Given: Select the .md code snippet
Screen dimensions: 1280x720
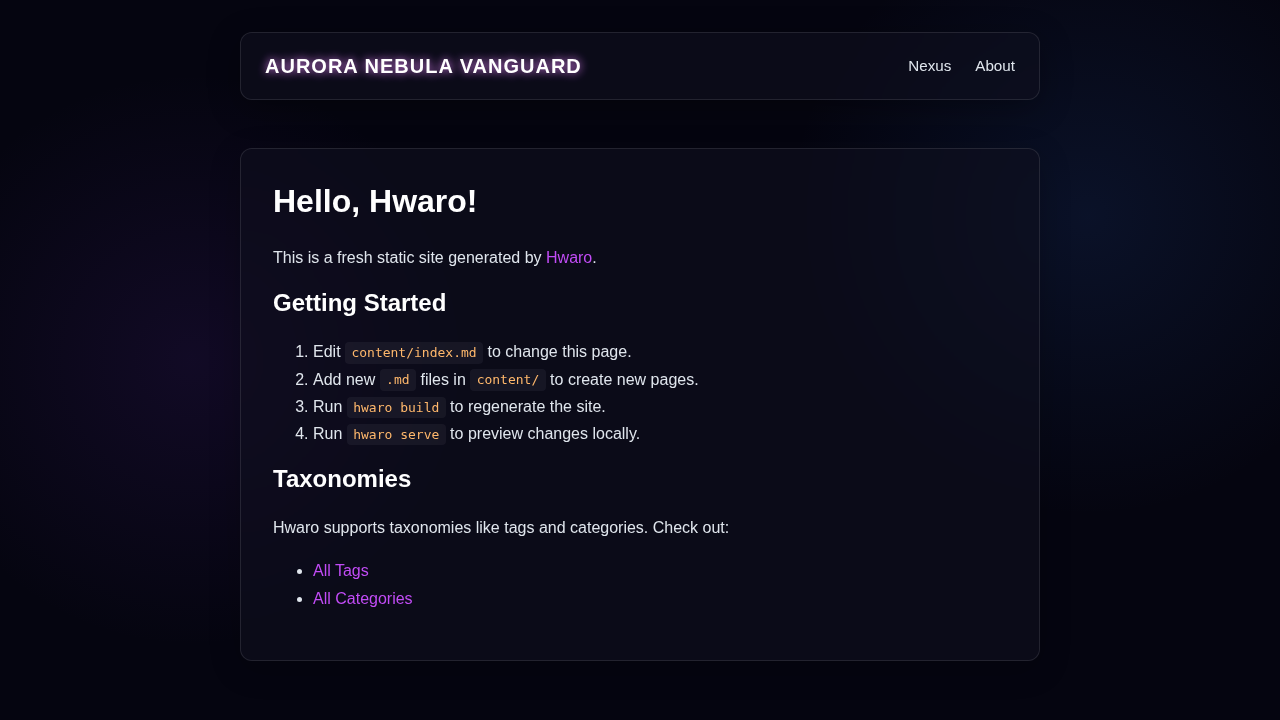Looking at the screenshot, I should click(398, 380).
